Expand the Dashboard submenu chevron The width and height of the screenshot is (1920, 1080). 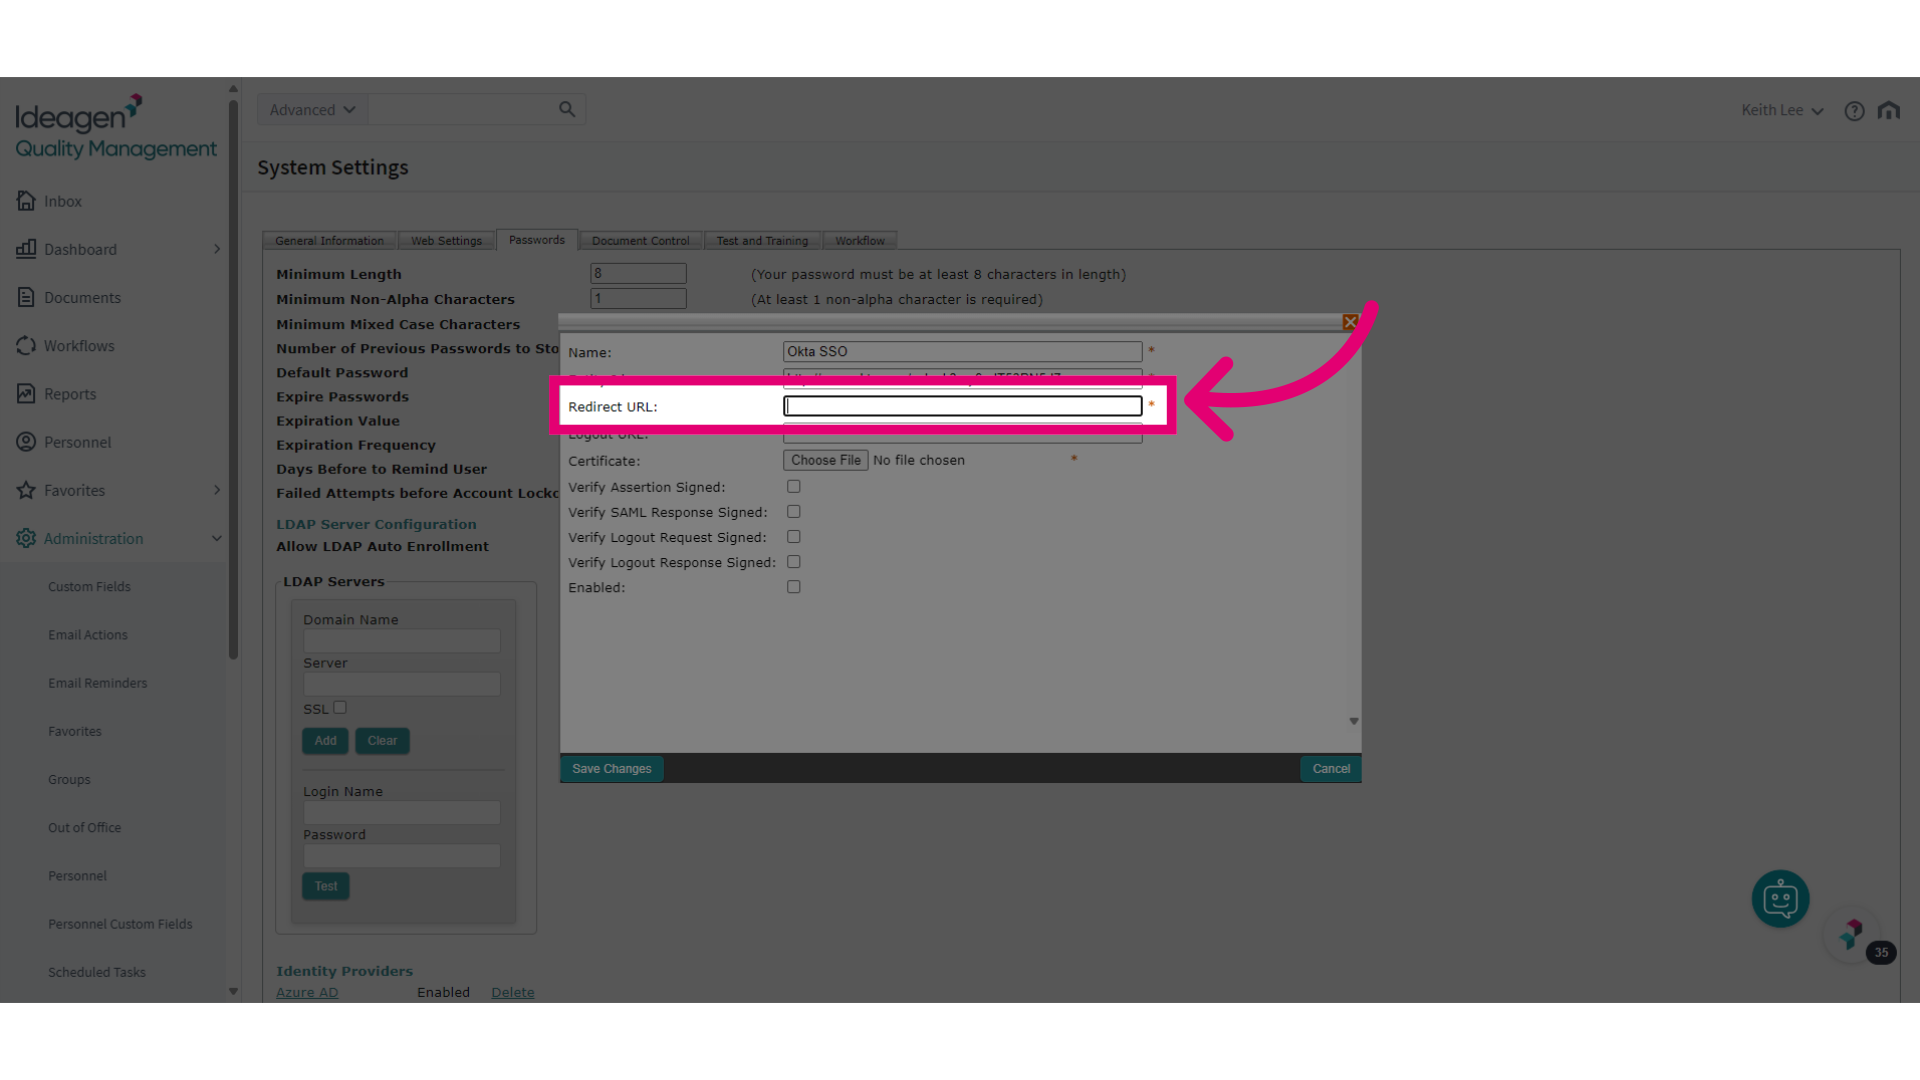(217, 249)
